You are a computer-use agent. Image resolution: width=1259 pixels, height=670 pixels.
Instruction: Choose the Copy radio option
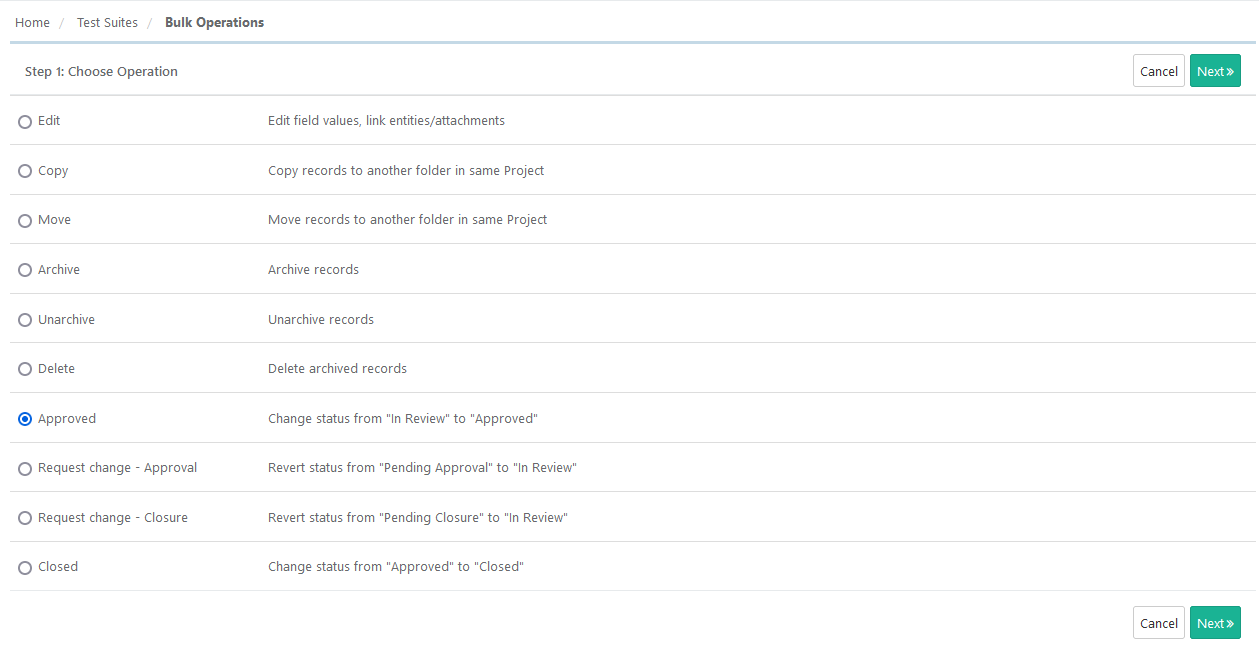tap(25, 171)
